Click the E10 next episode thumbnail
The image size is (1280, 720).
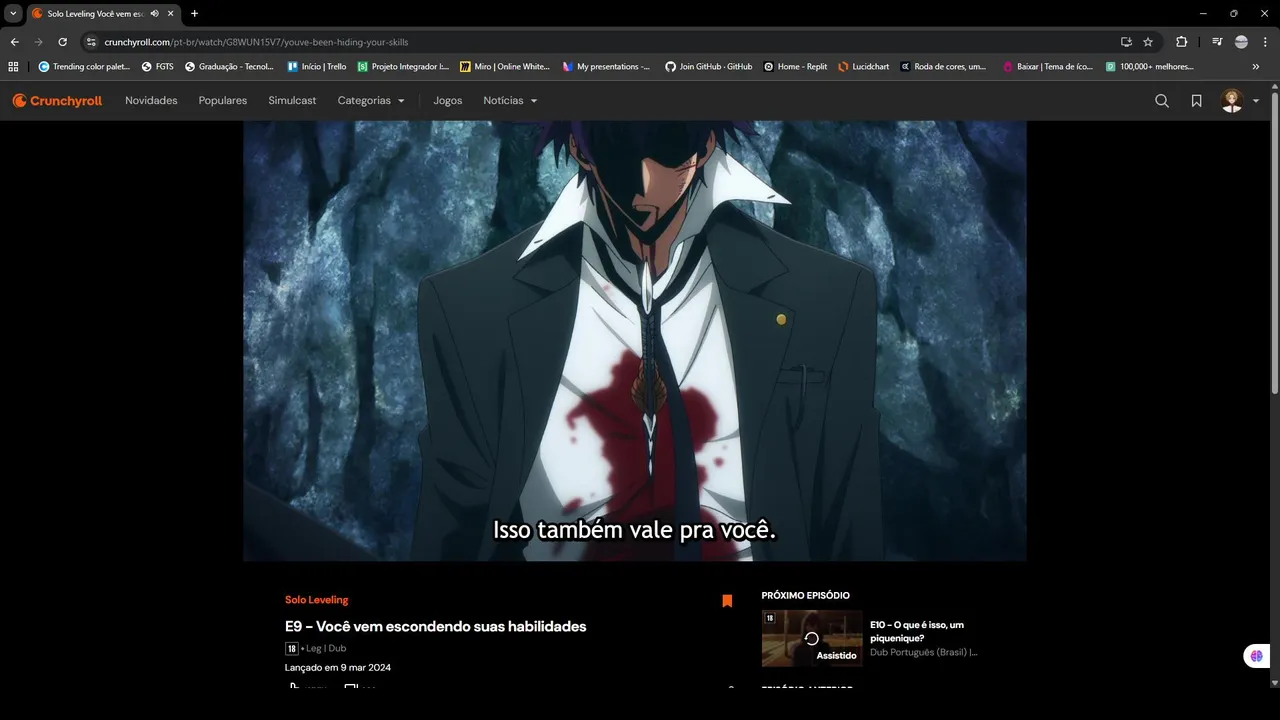pyautogui.click(x=812, y=638)
